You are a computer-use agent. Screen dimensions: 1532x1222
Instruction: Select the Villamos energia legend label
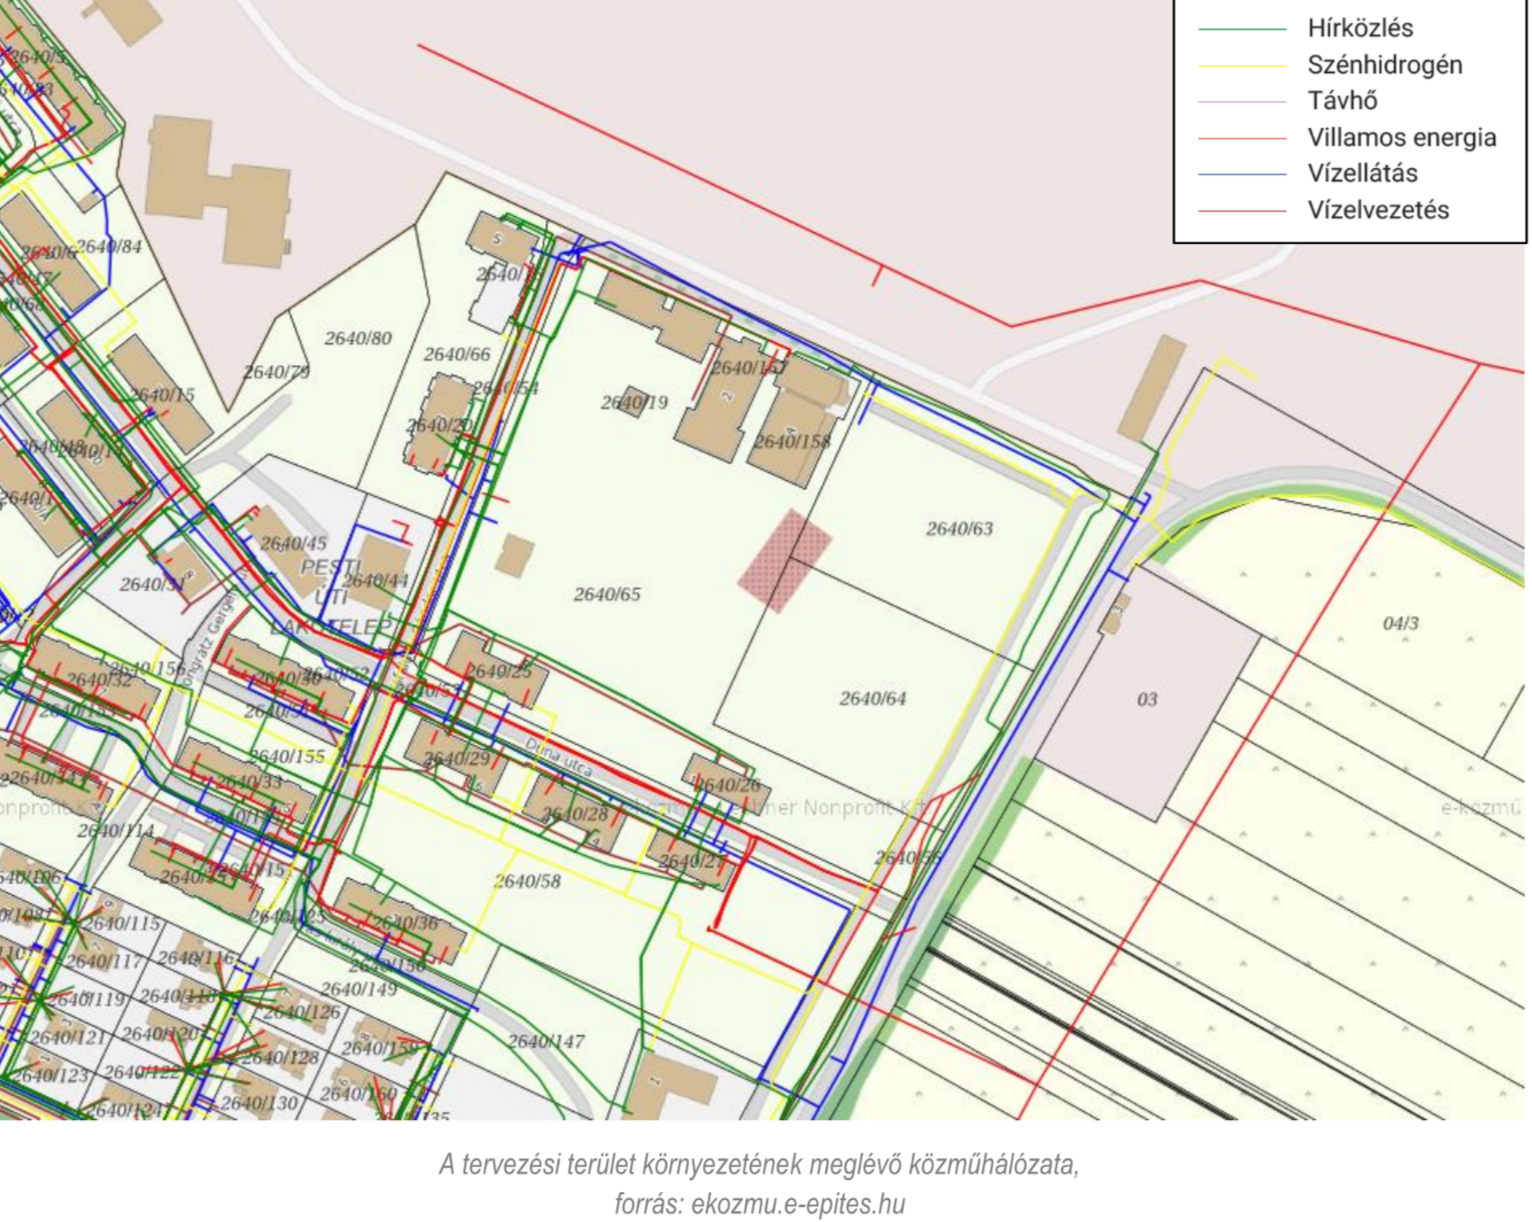point(1401,137)
